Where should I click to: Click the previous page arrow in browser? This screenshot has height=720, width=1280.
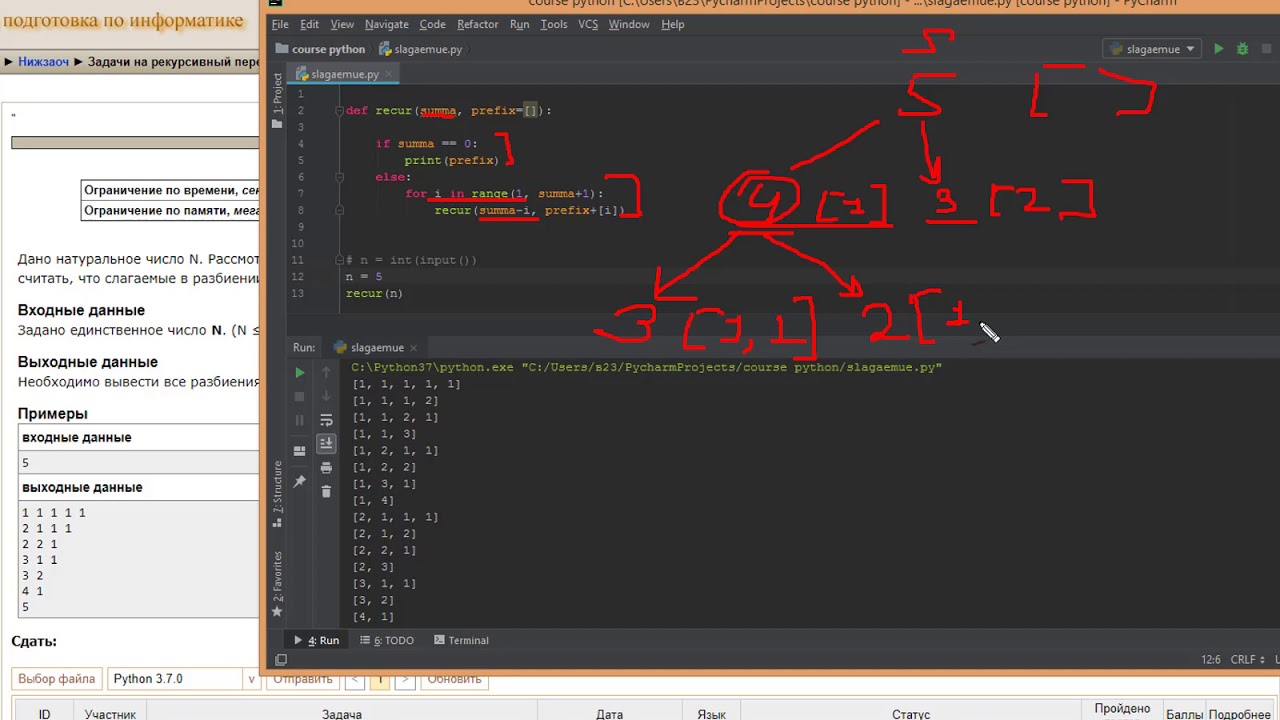click(x=355, y=679)
